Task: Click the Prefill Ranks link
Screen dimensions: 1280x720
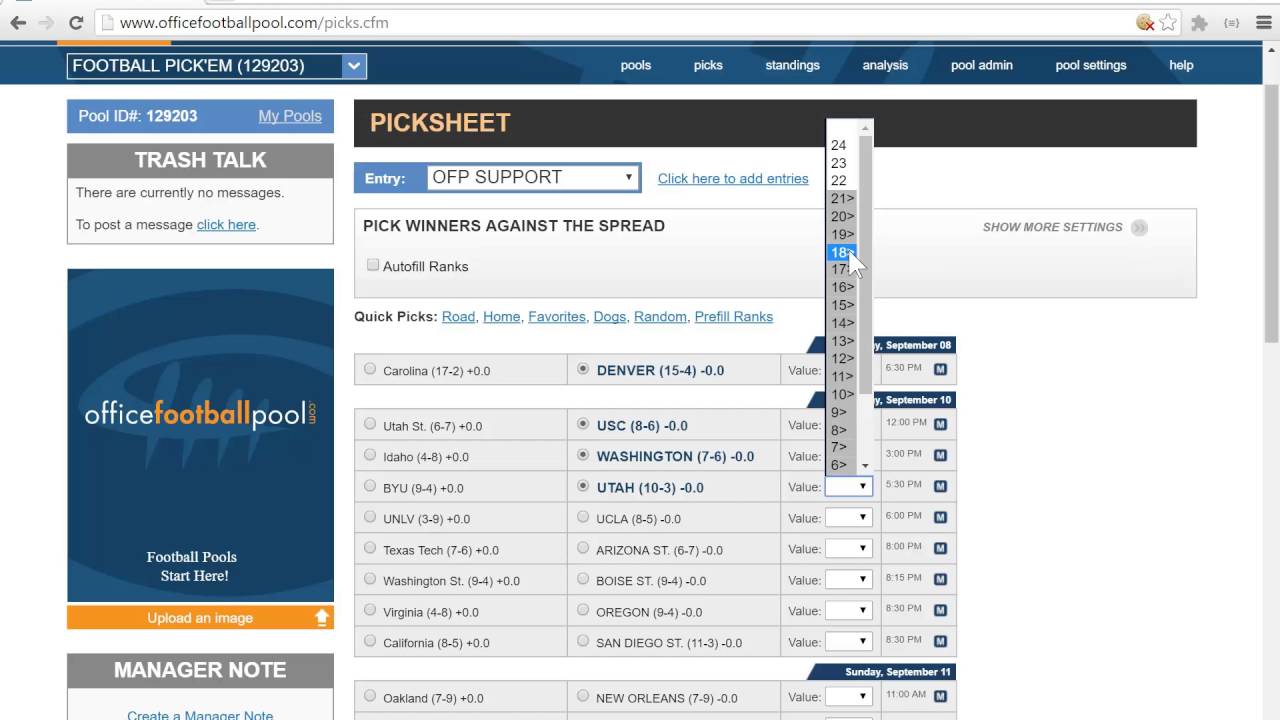Action: 734,317
